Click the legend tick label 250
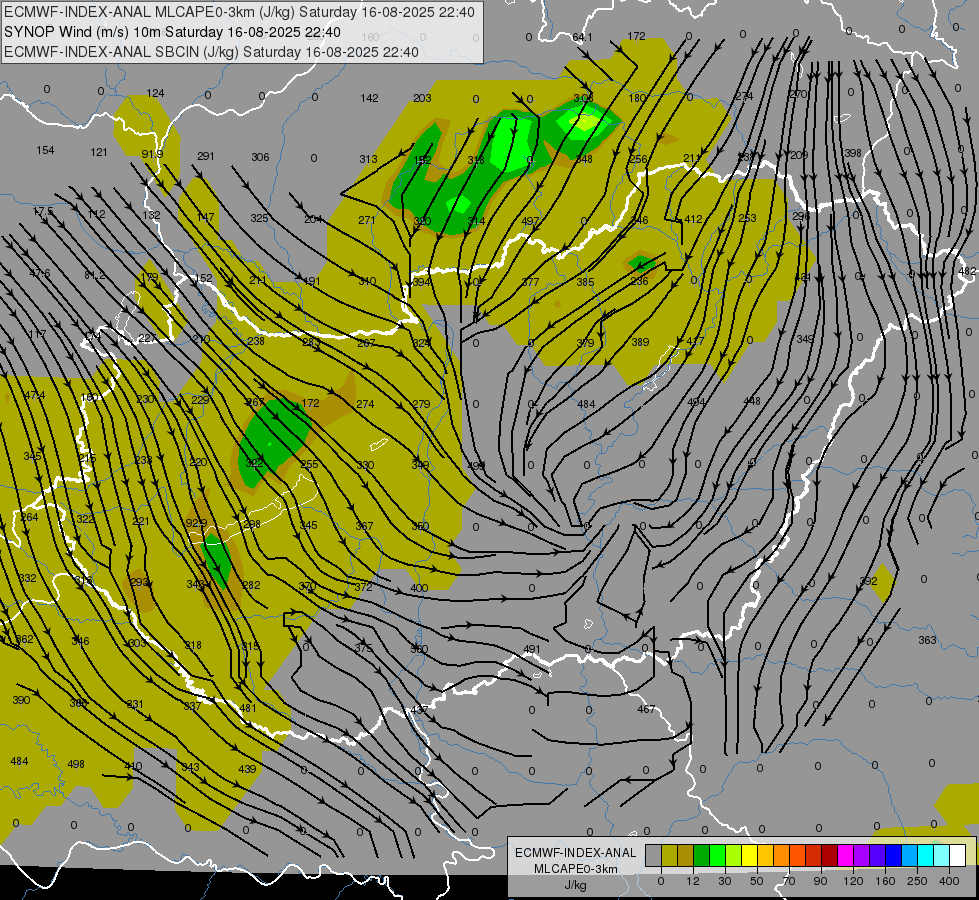The image size is (979, 900). (x=917, y=881)
